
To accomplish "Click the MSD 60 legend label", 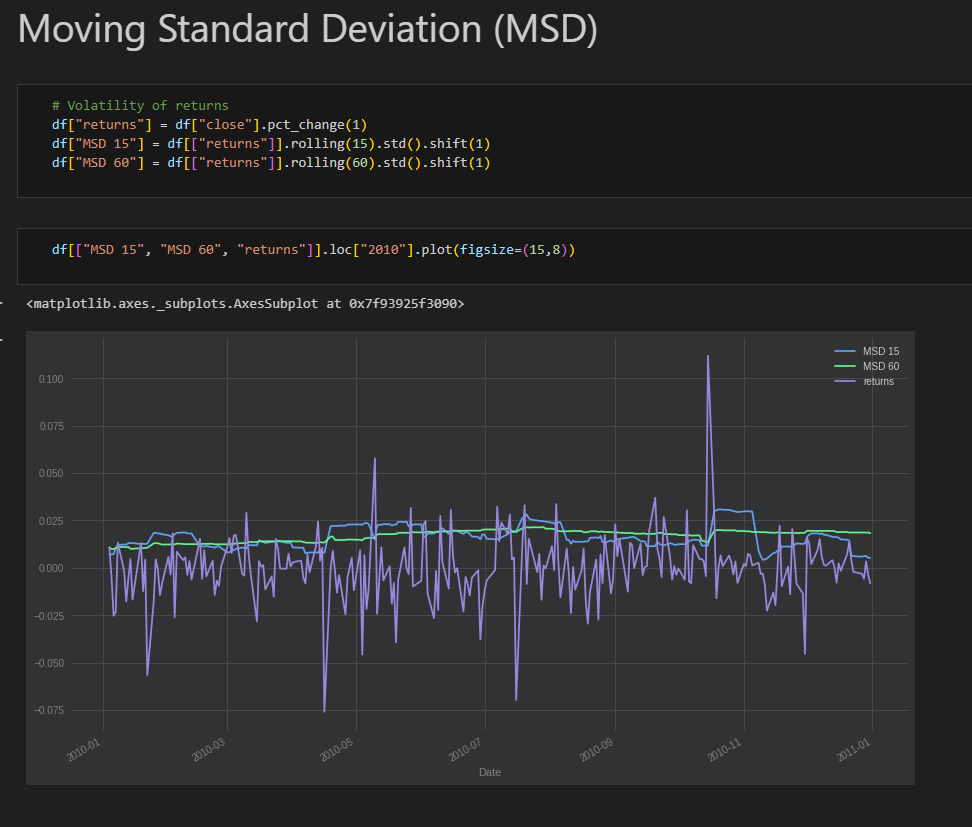I will click(x=881, y=366).
